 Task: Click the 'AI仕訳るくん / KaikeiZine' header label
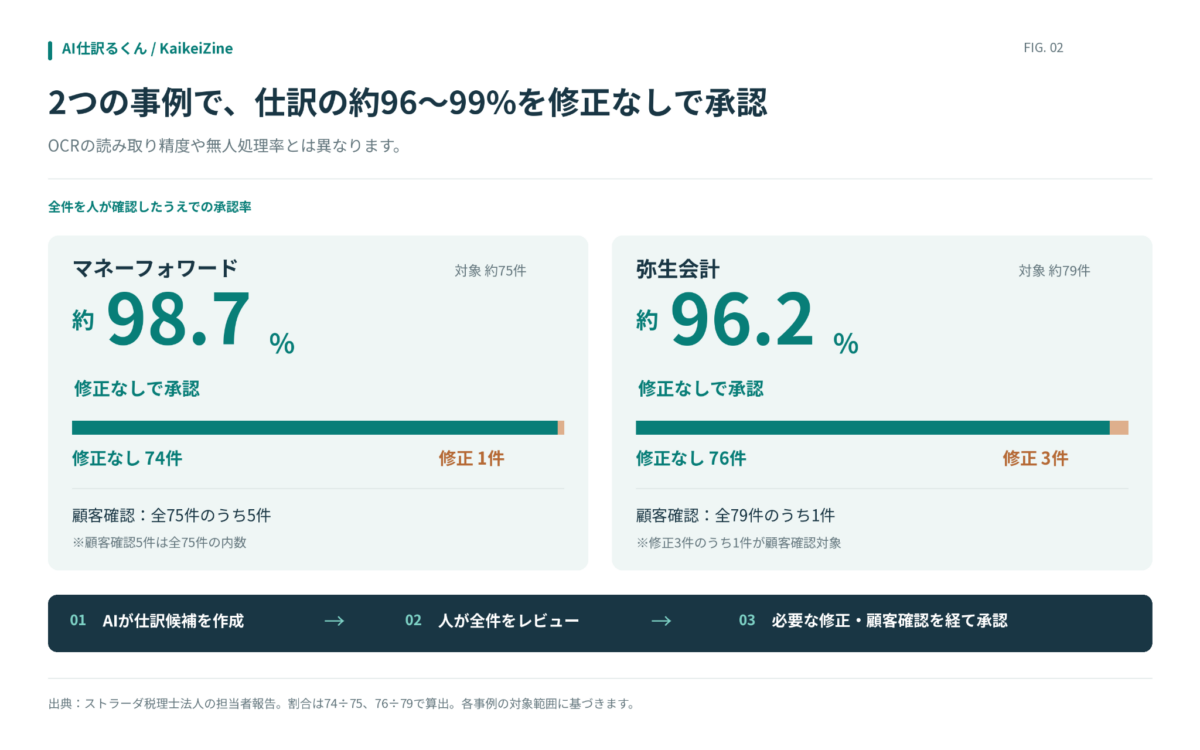147,48
